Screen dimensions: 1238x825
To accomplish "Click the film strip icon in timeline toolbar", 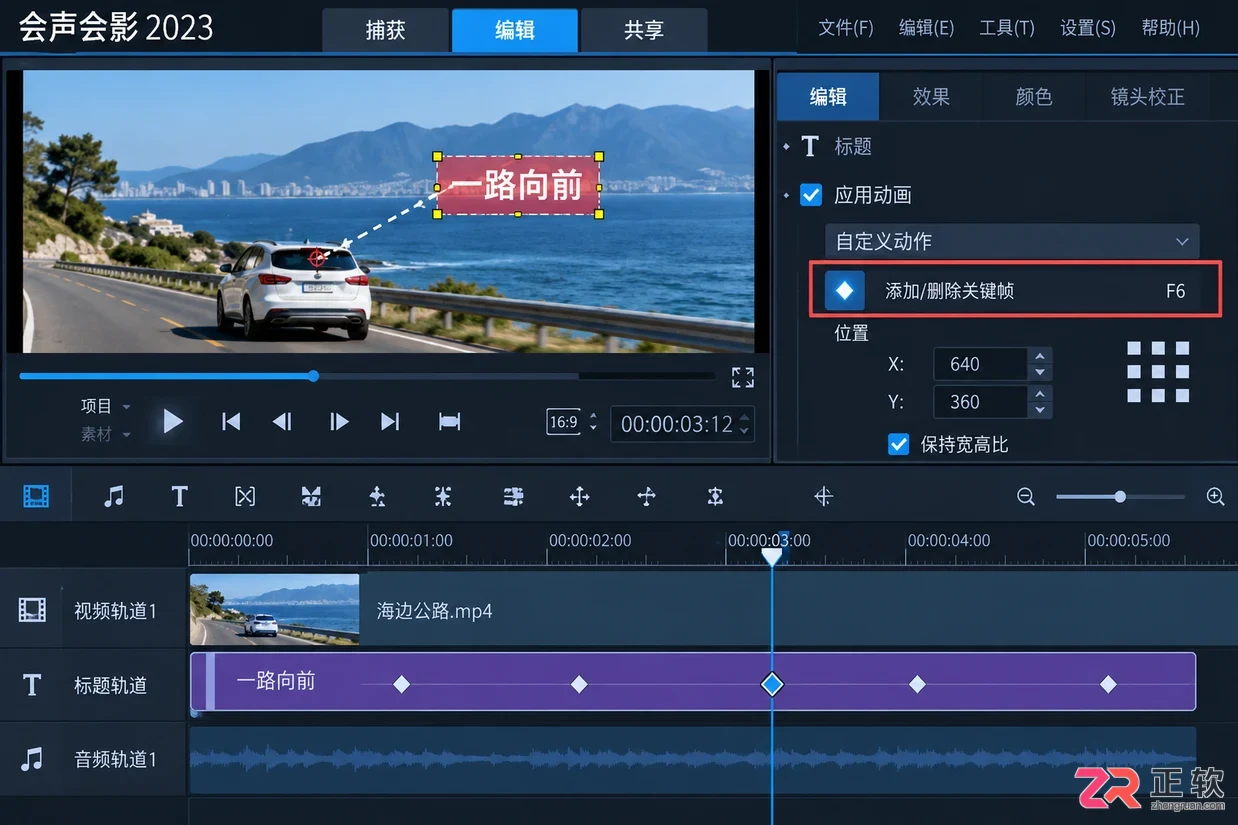I will (x=36, y=496).
